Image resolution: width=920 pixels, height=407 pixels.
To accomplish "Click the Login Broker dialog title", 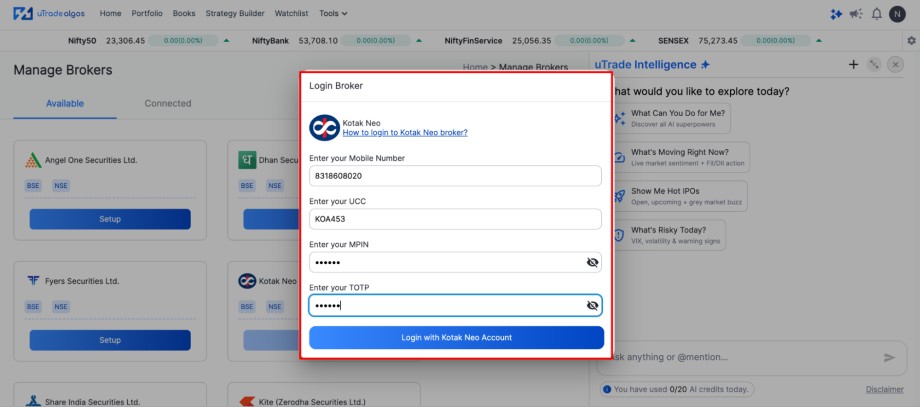I will (x=336, y=86).
